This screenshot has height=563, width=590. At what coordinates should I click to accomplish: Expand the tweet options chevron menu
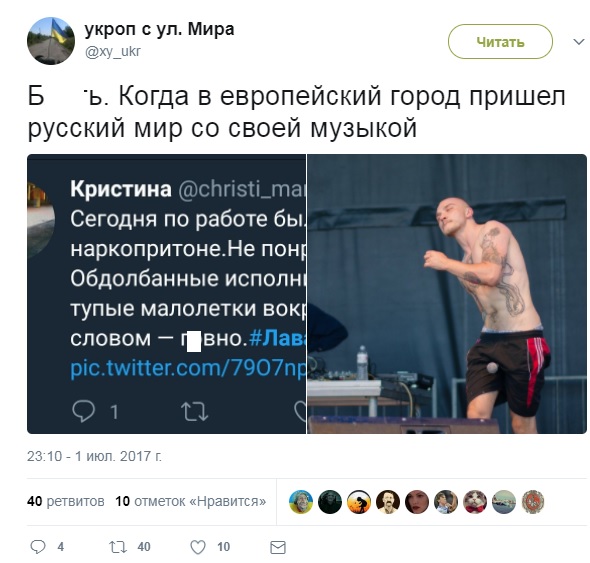click(579, 41)
